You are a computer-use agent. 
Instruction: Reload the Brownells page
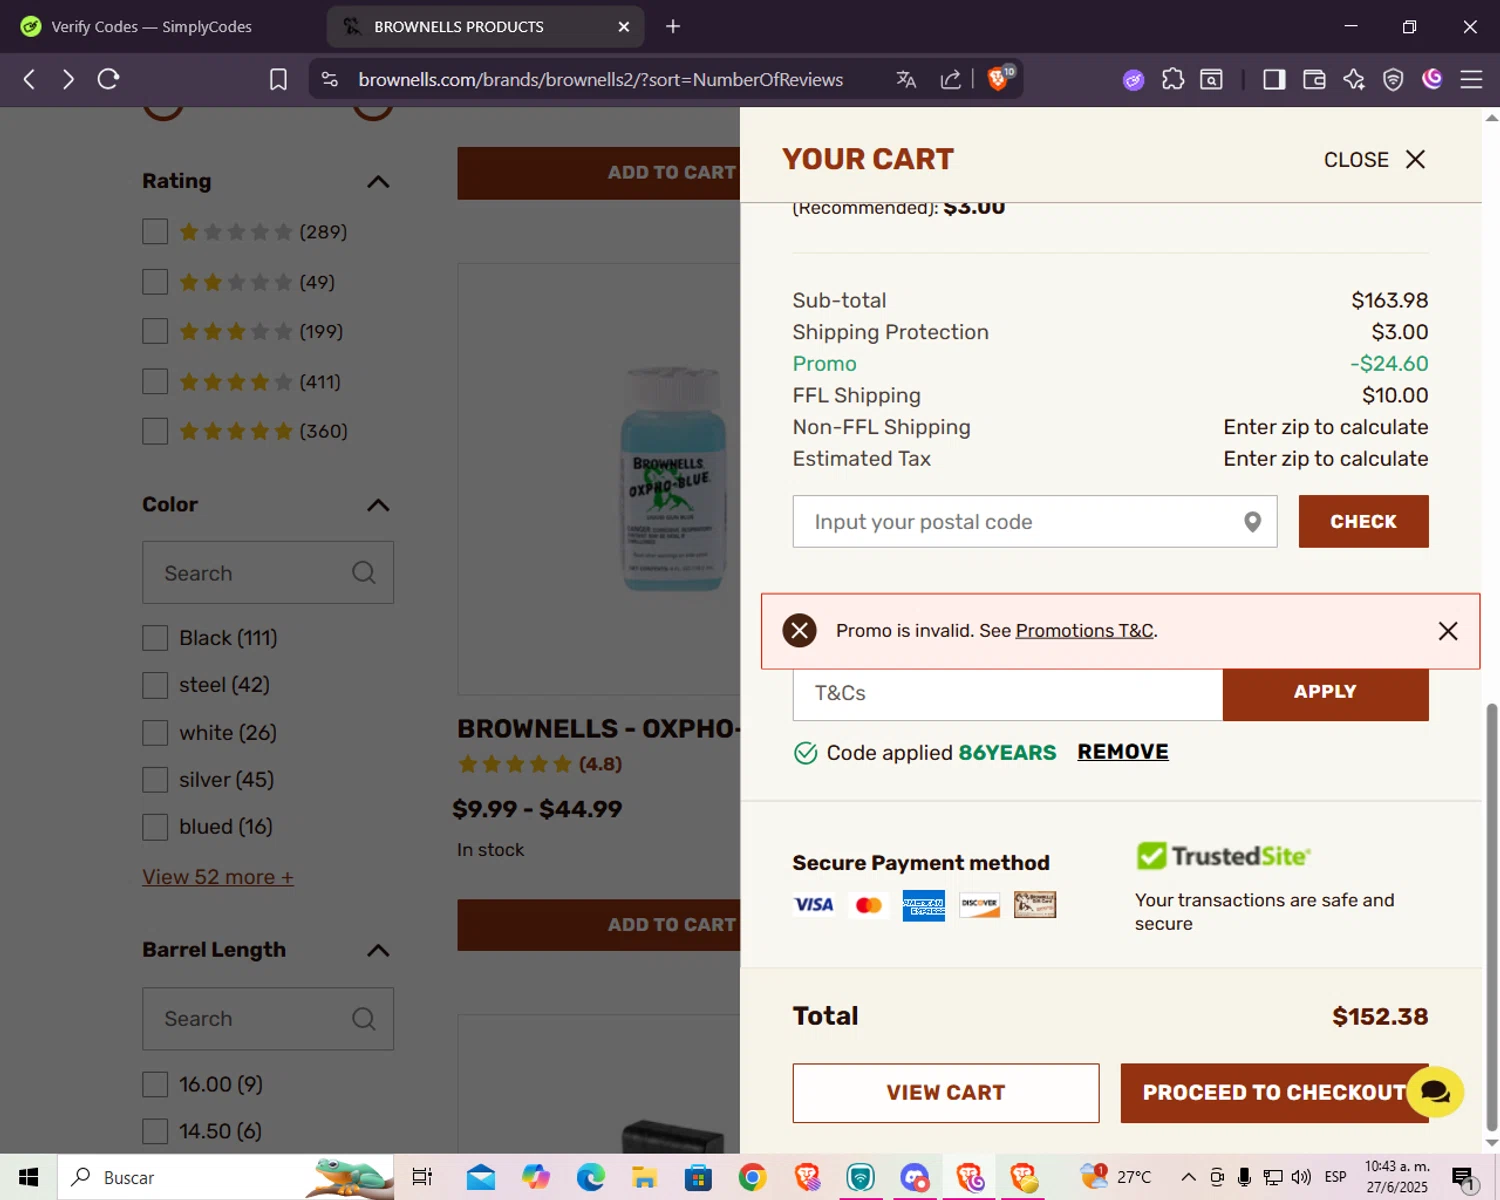point(108,79)
